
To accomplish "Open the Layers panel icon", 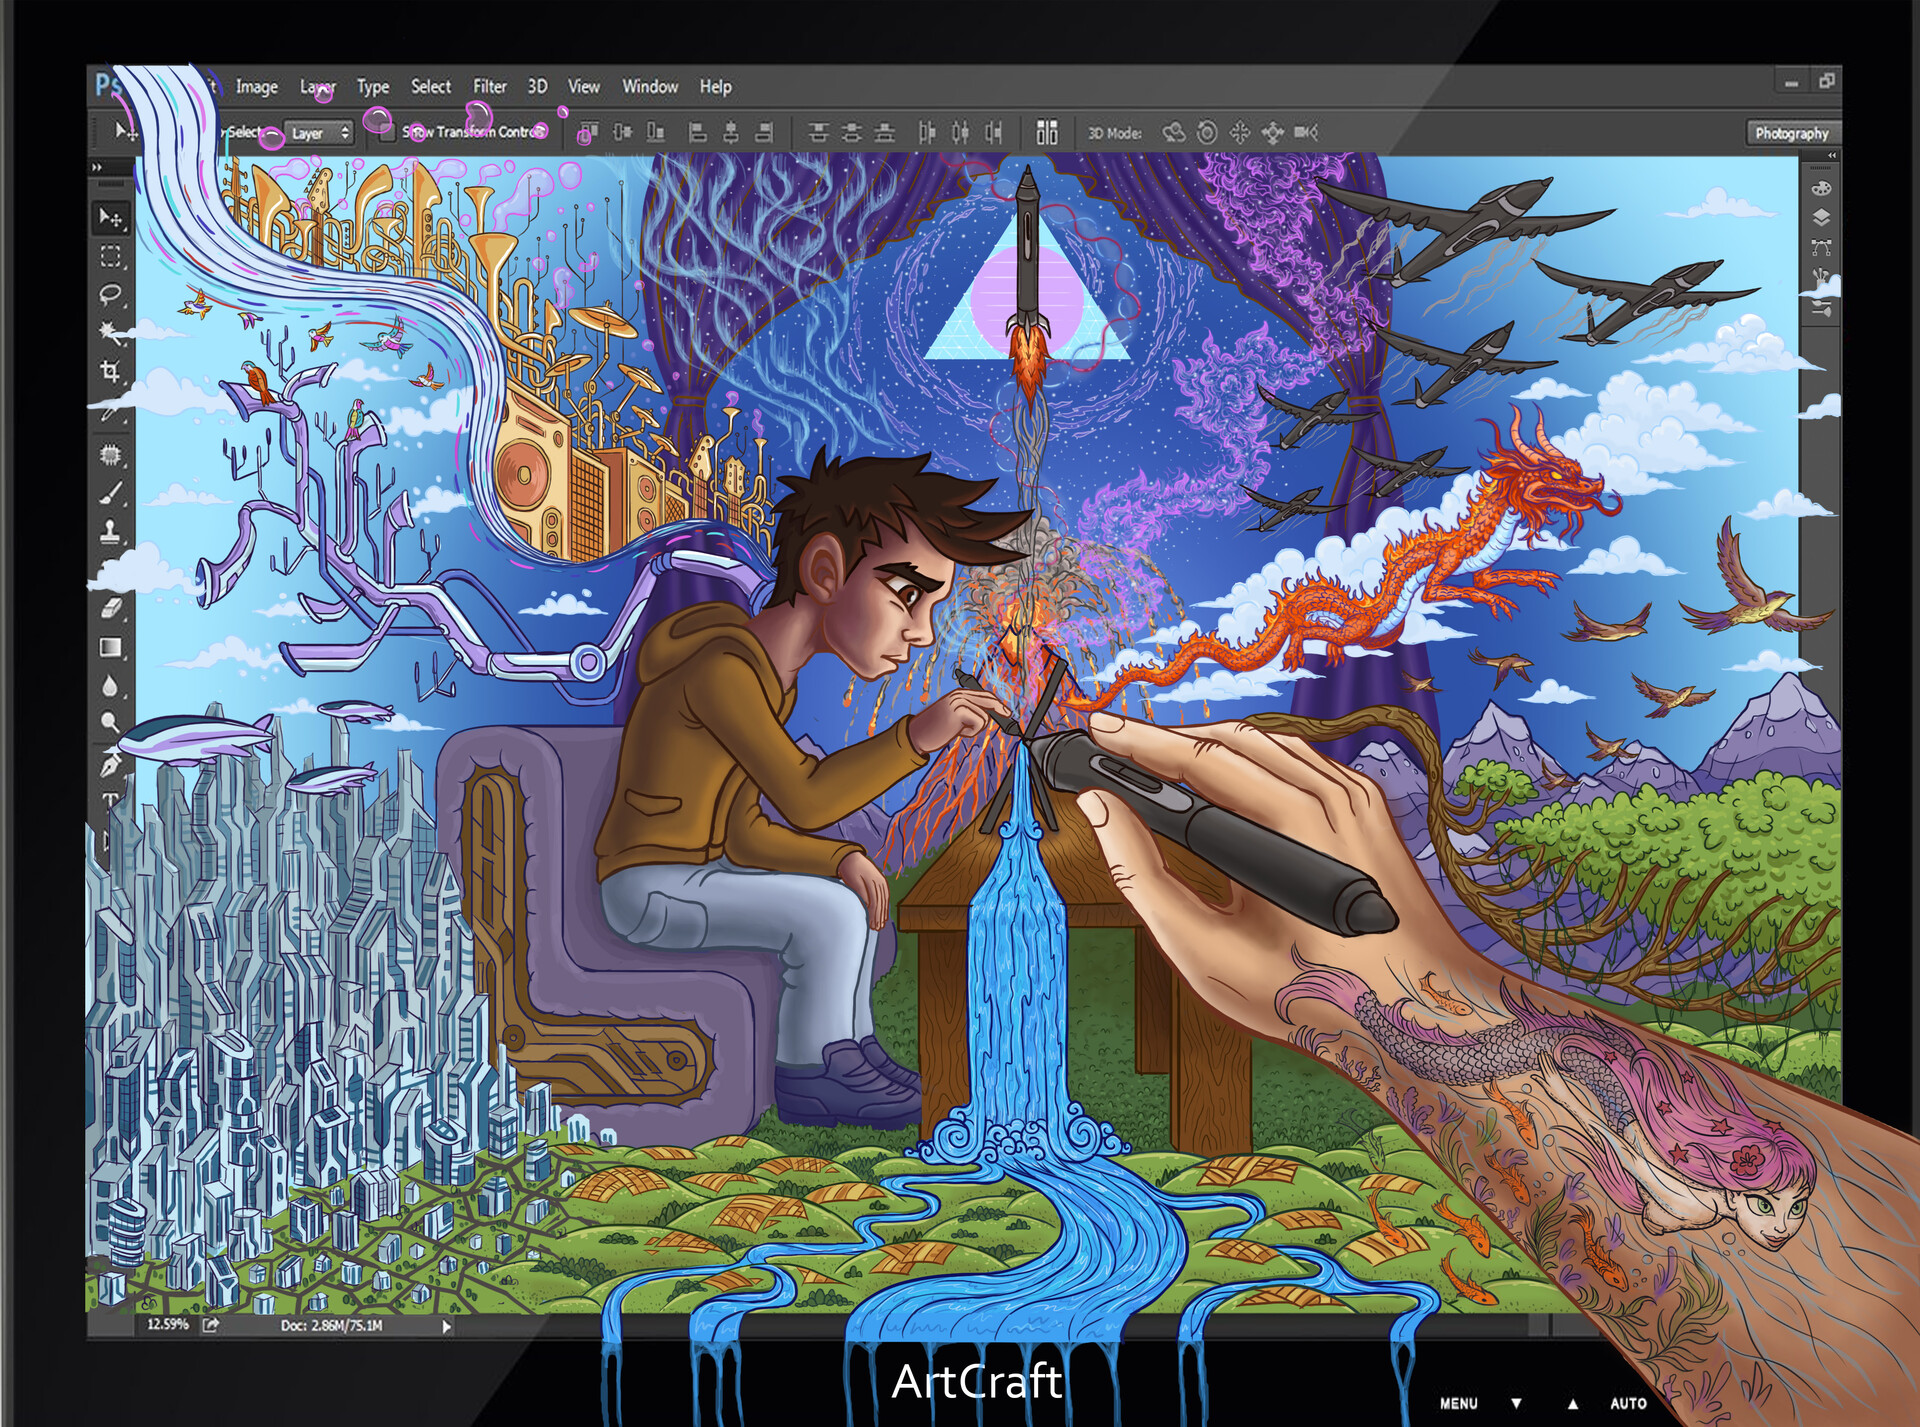I will pyautogui.click(x=1821, y=217).
